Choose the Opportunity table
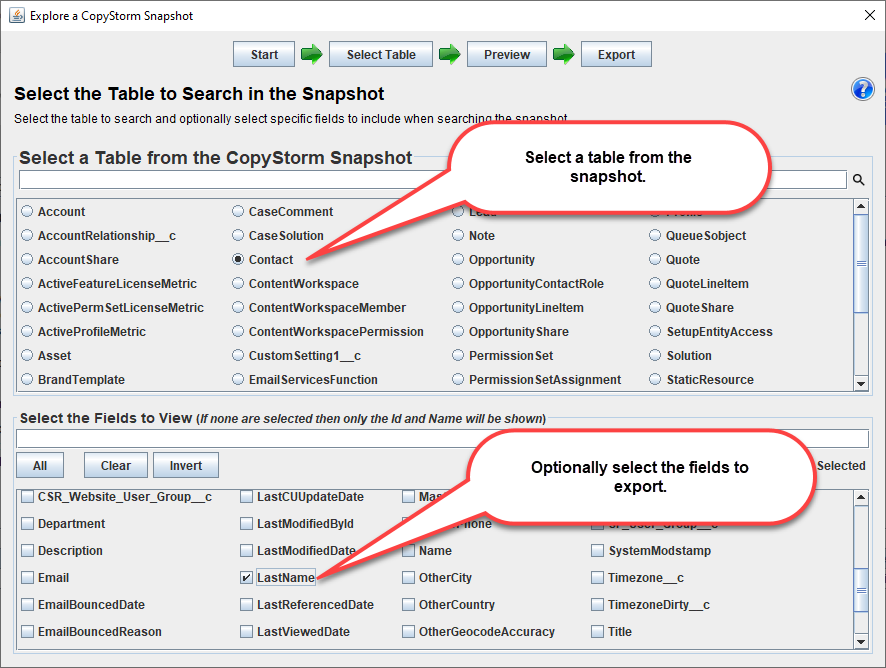 pos(458,259)
